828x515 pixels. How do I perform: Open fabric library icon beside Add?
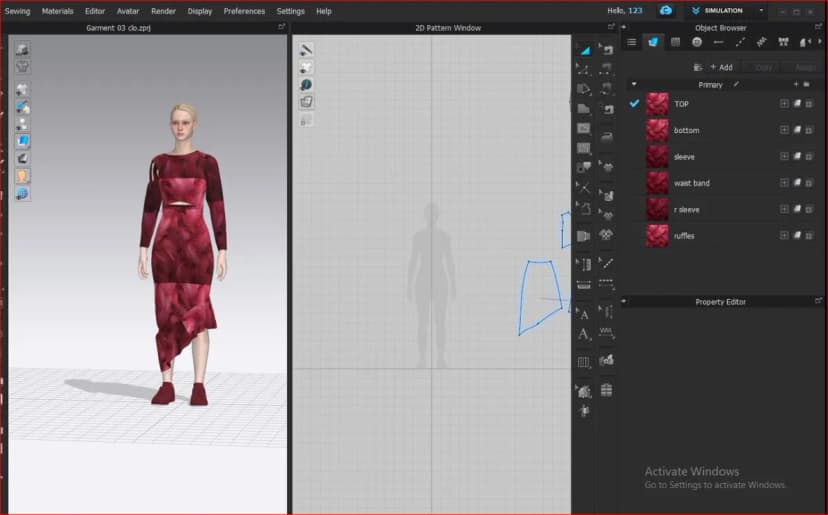pyautogui.click(x=698, y=67)
